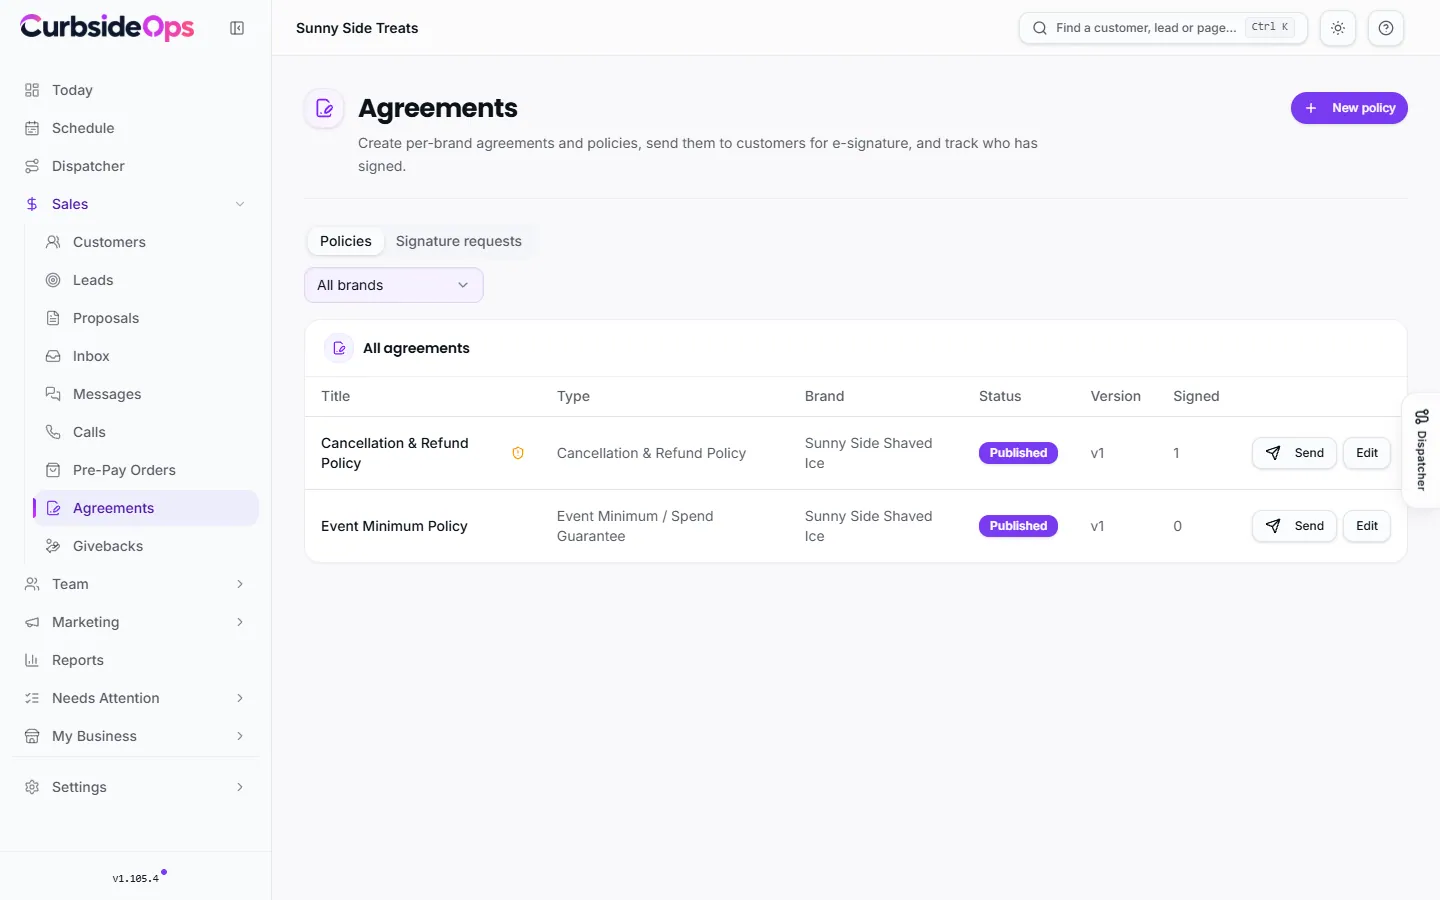Screen dimensions: 1440x900
Task: Edit the Cancellation & Refund Policy
Action: [1367, 453]
